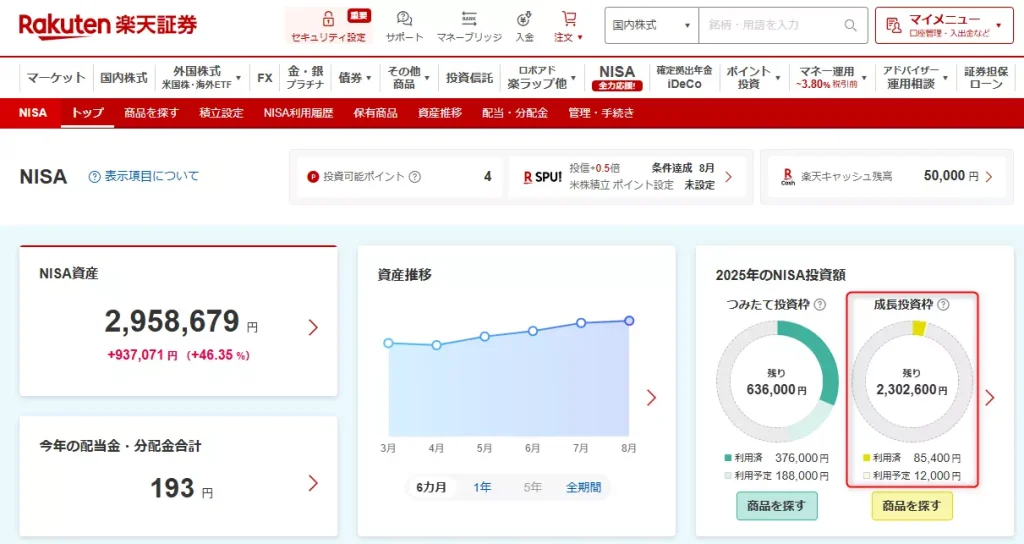Viewport: 1024px width, 544px height.
Task: Click help icon next to 投資可能ポイント
Action: click(x=415, y=176)
